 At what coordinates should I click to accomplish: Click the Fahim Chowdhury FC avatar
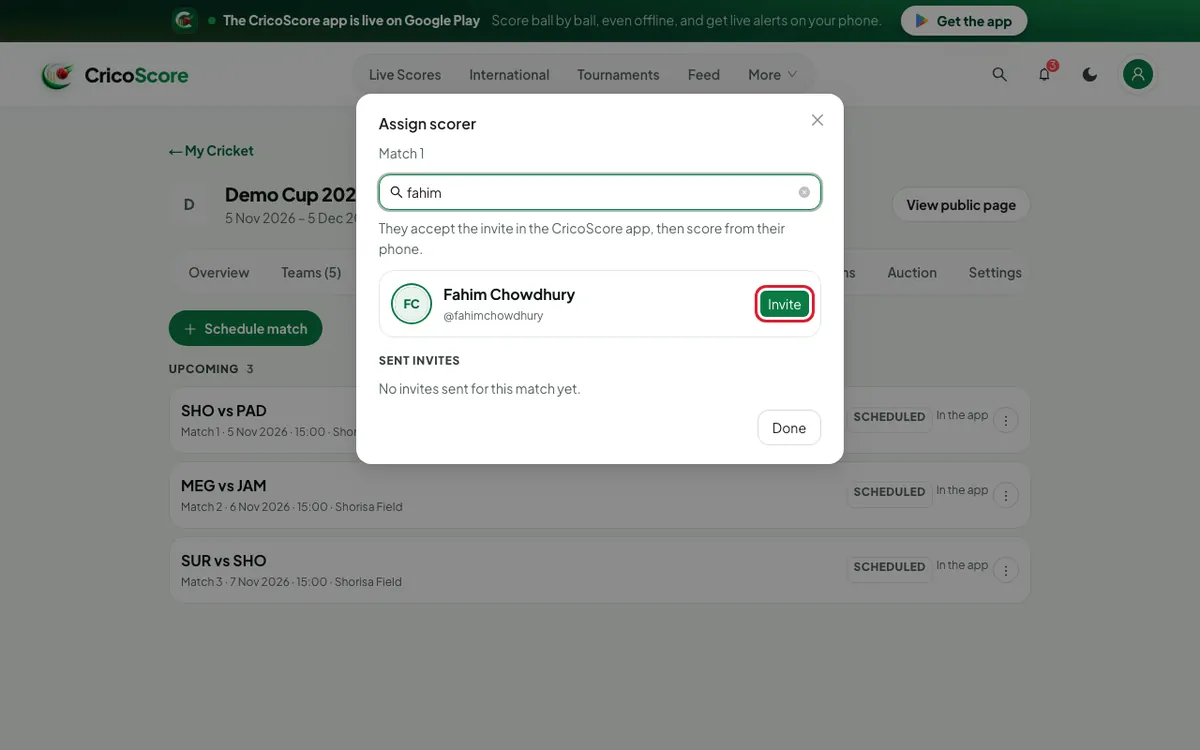[411, 304]
